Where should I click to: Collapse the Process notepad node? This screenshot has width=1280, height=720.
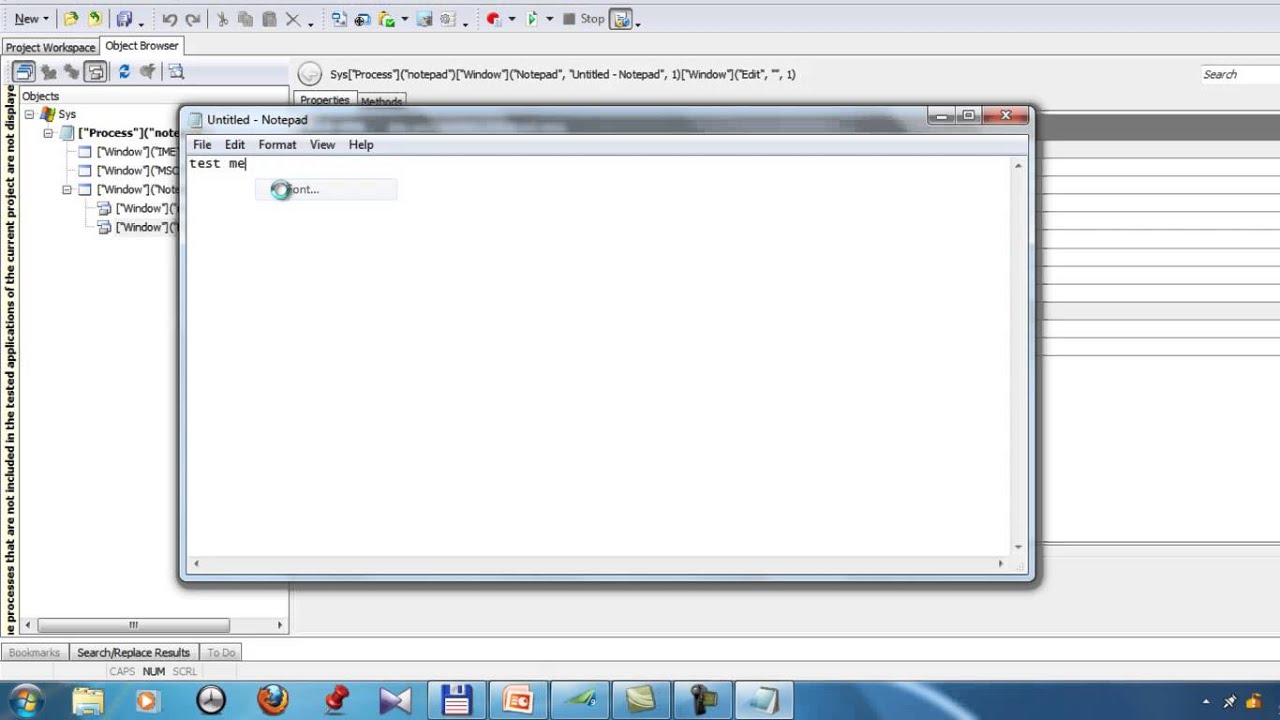[48, 133]
